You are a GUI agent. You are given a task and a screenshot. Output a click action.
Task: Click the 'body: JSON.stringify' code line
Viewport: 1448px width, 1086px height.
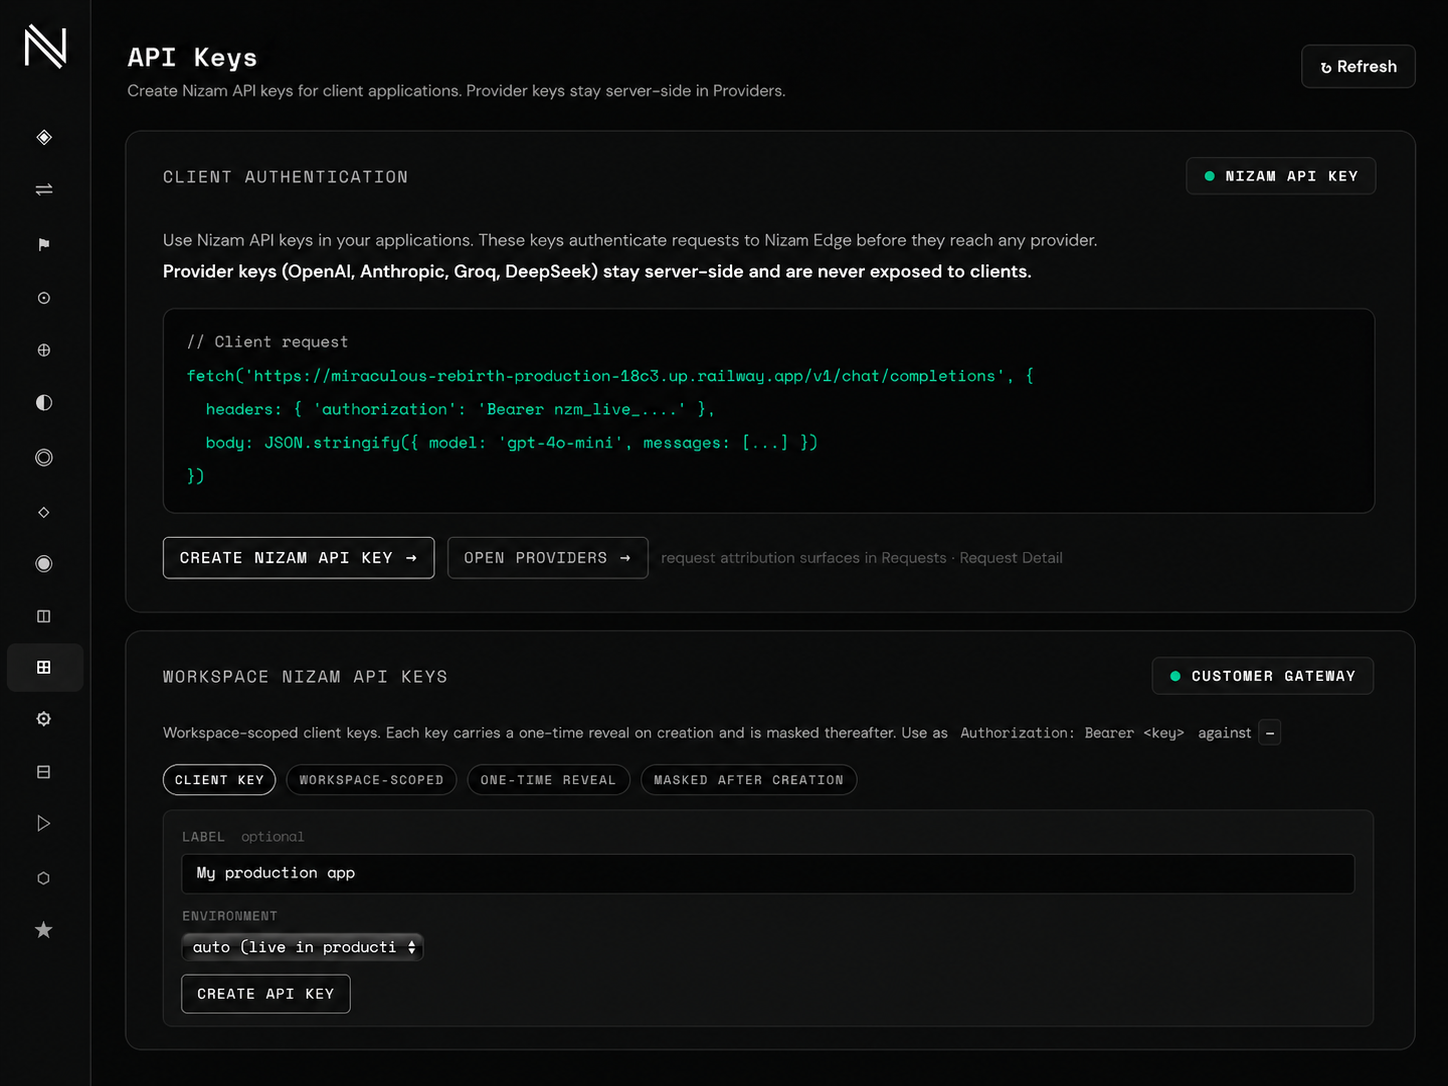(x=512, y=442)
